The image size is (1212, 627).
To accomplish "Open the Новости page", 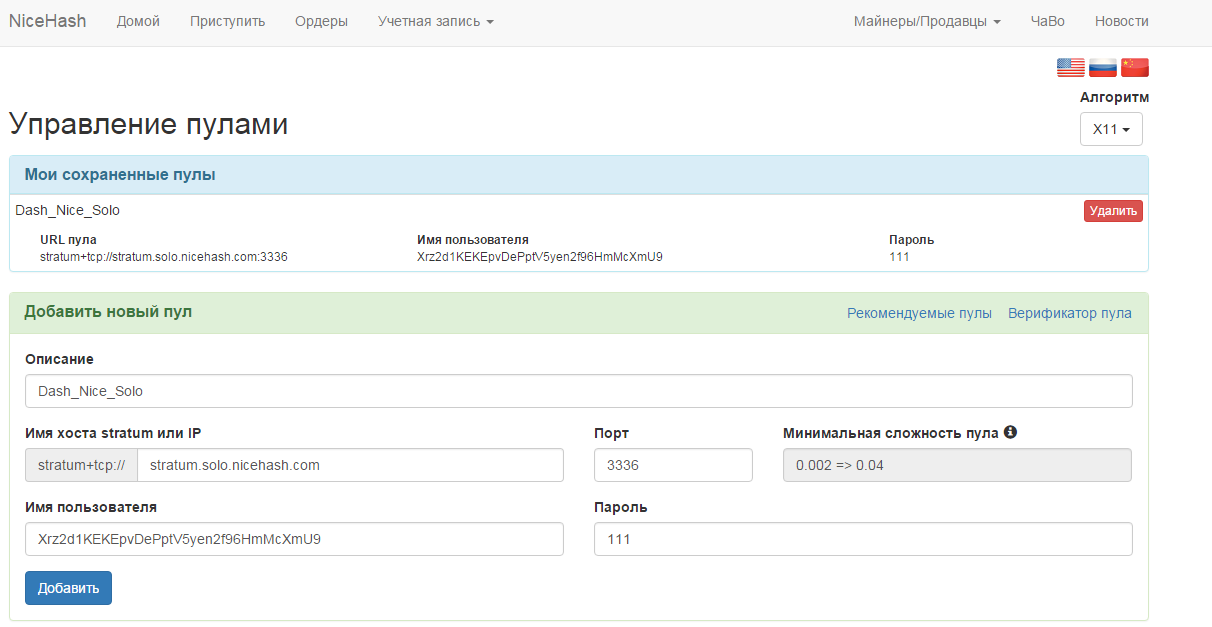I will pos(1121,21).
